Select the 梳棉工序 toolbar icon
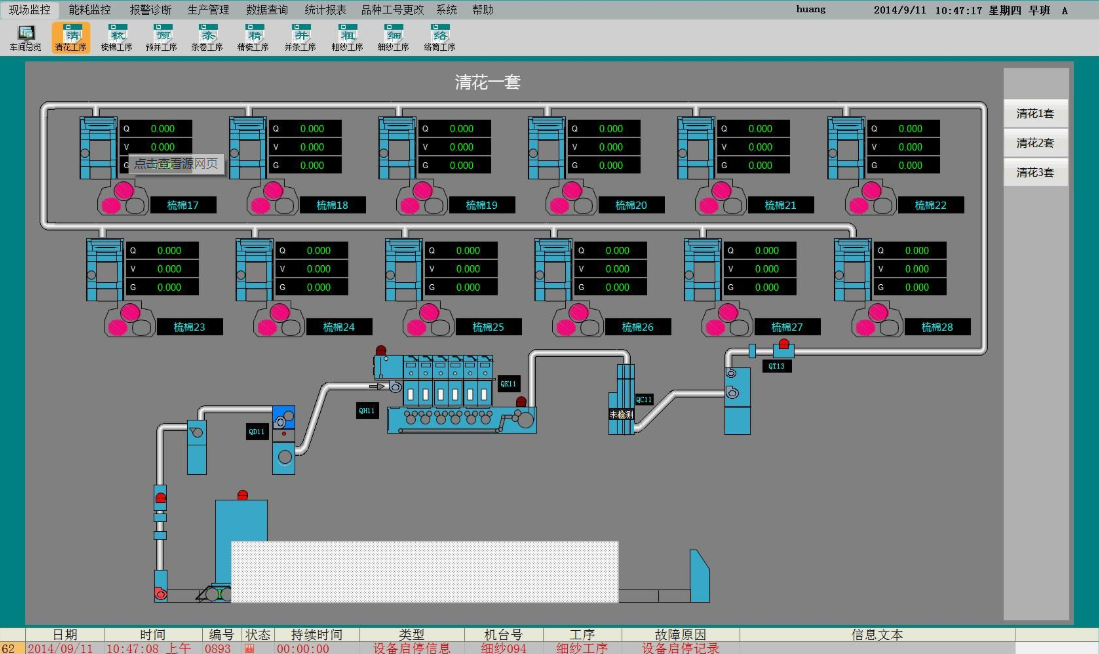The height and width of the screenshot is (654, 1099). click(116, 38)
